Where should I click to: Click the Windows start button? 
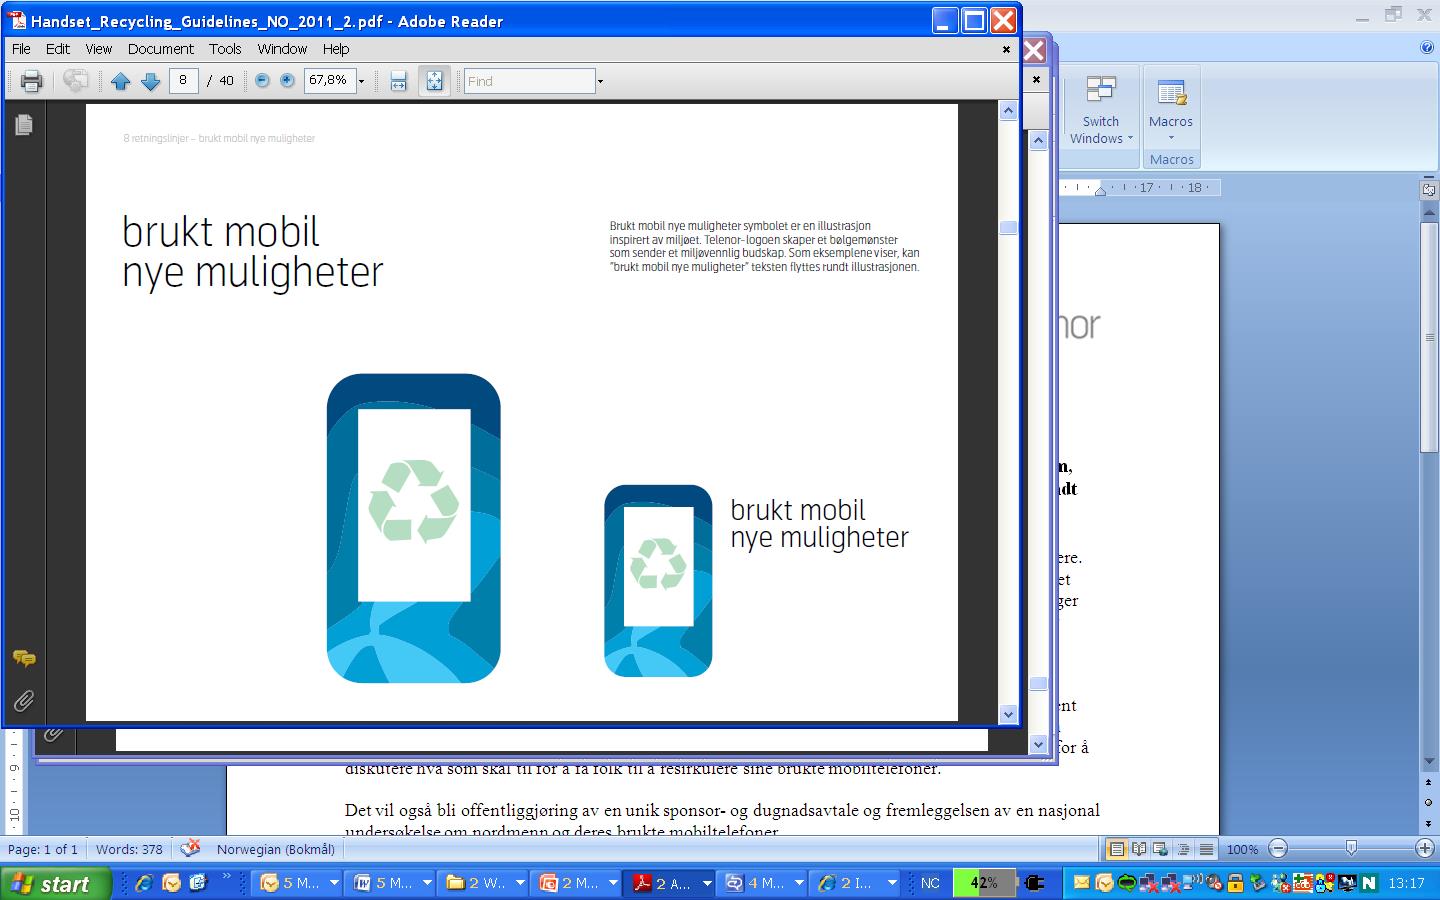53,884
